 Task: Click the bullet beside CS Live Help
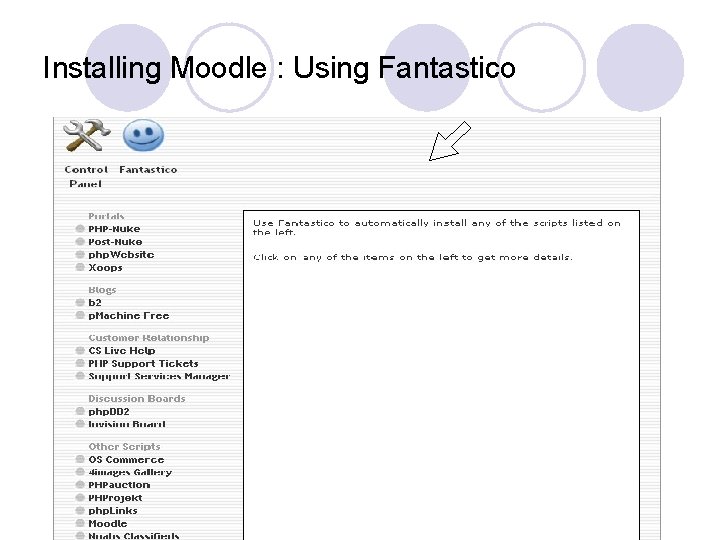[x=80, y=350]
